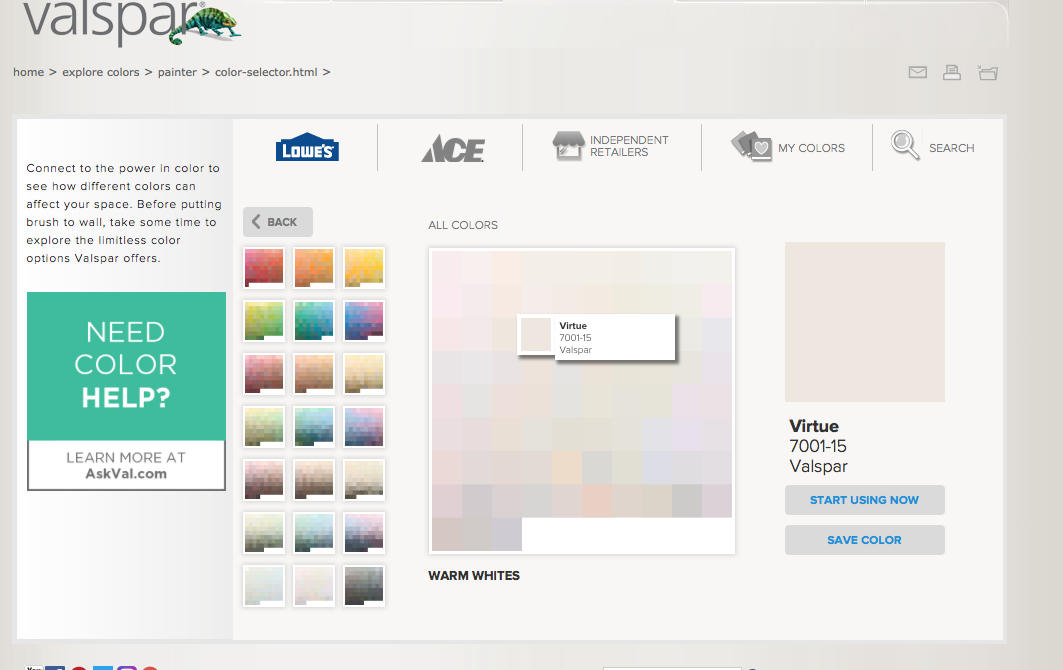Click the painter breadcrumb link
Screen dimensions: 1063x670
[x=178, y=72]
